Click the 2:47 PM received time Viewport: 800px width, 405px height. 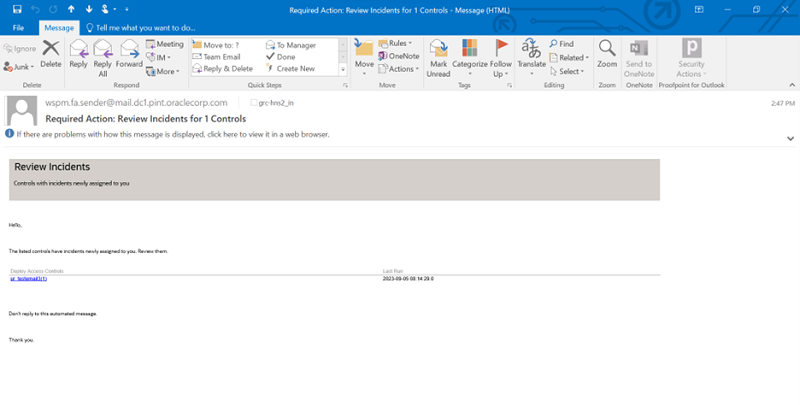[x=783, y=103]
